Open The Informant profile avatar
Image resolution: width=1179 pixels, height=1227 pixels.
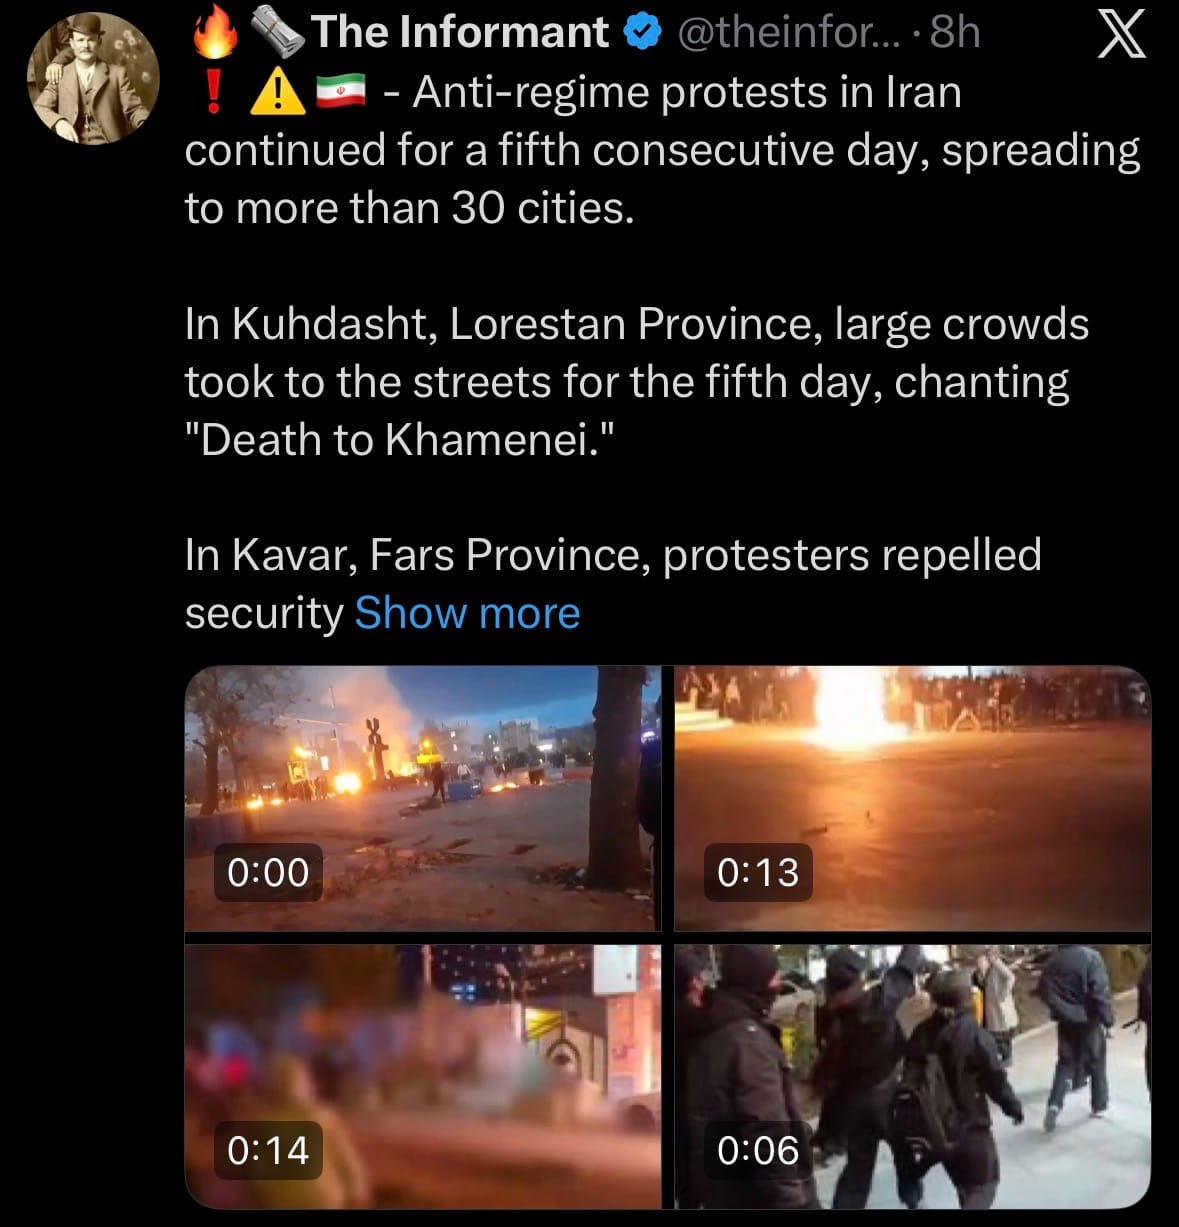point(93,79)
